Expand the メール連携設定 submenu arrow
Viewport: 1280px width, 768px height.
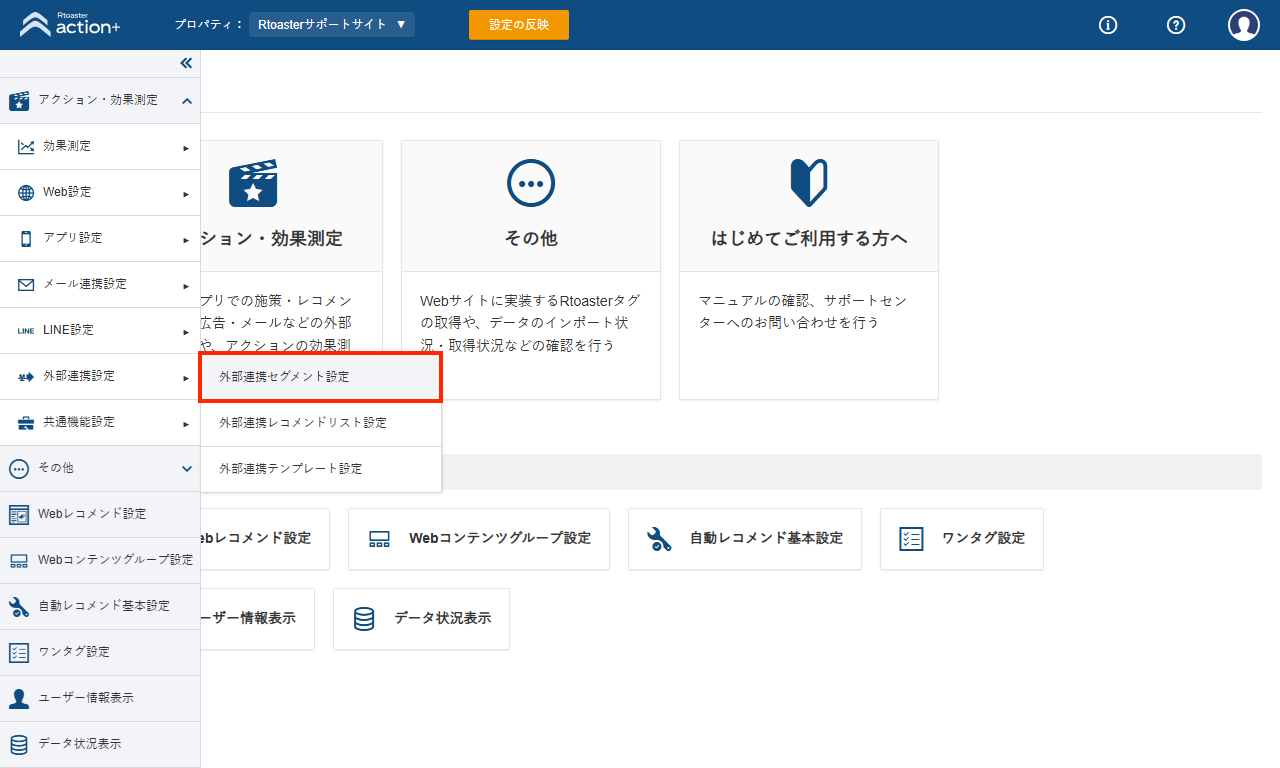[186, 286]
